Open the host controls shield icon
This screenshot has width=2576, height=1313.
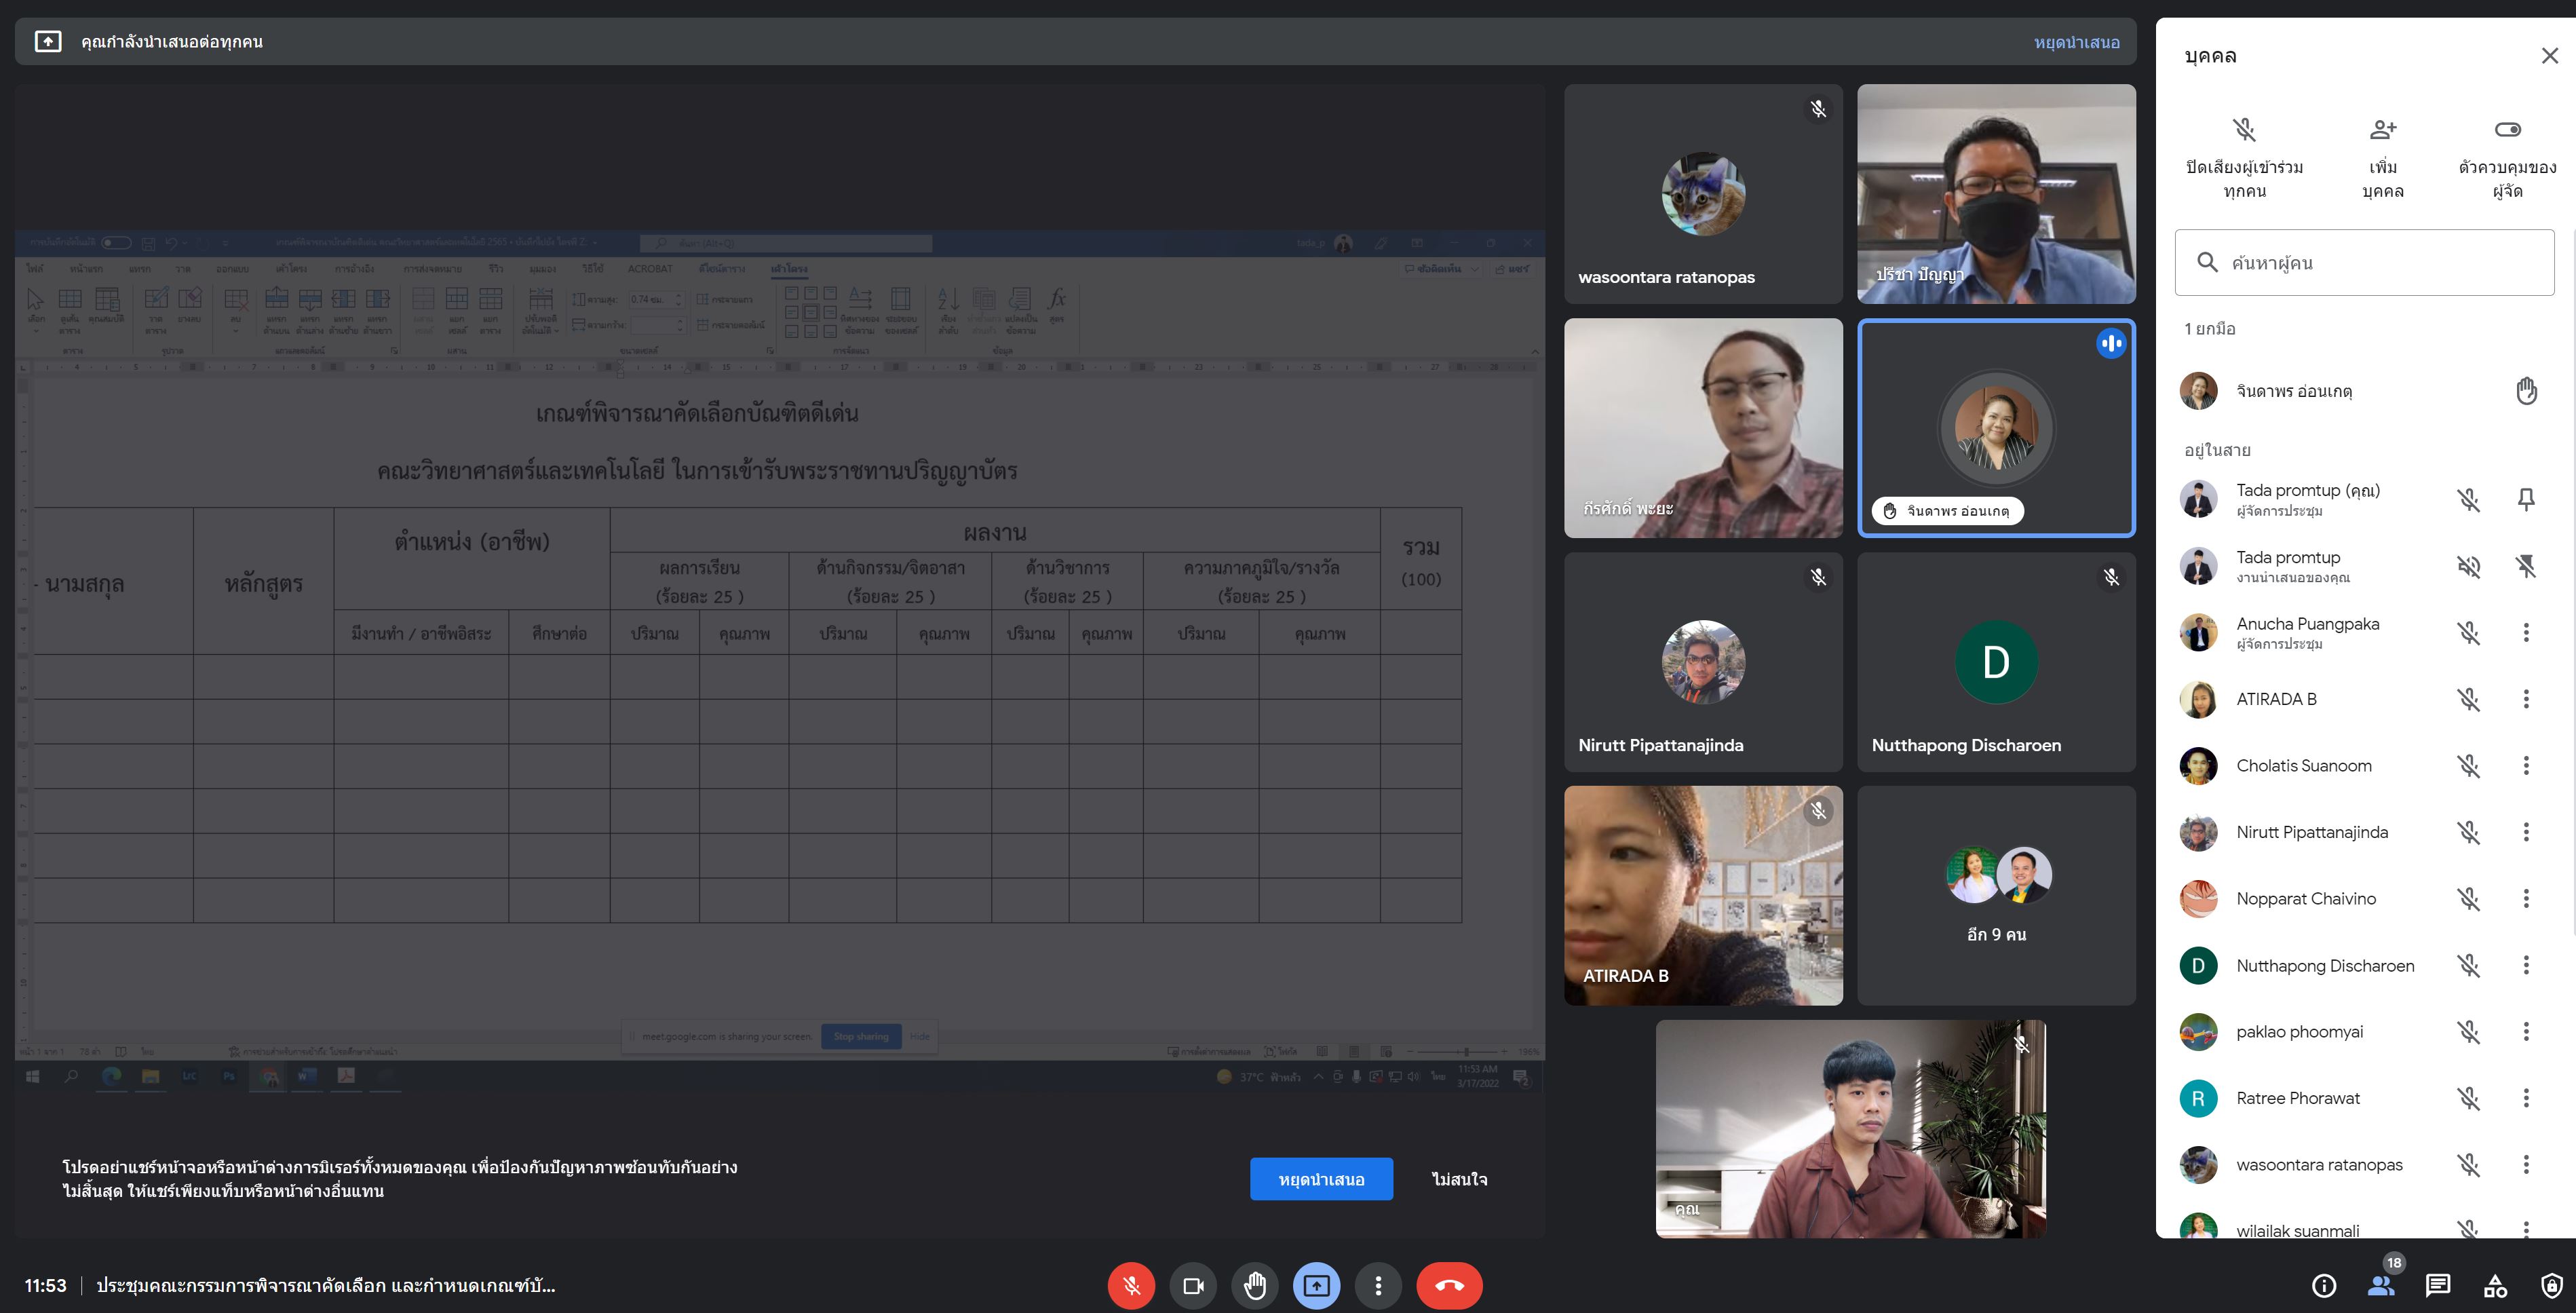[2552, 1285]
